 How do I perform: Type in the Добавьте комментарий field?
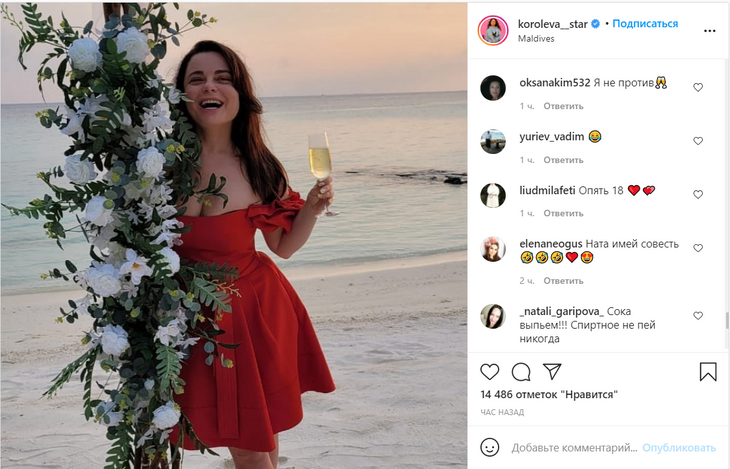click(x=573, y=447)
